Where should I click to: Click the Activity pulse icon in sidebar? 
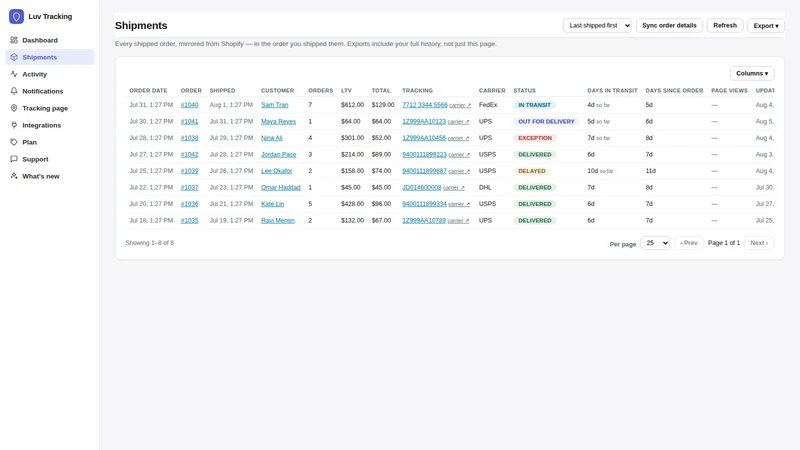[14, 74]
